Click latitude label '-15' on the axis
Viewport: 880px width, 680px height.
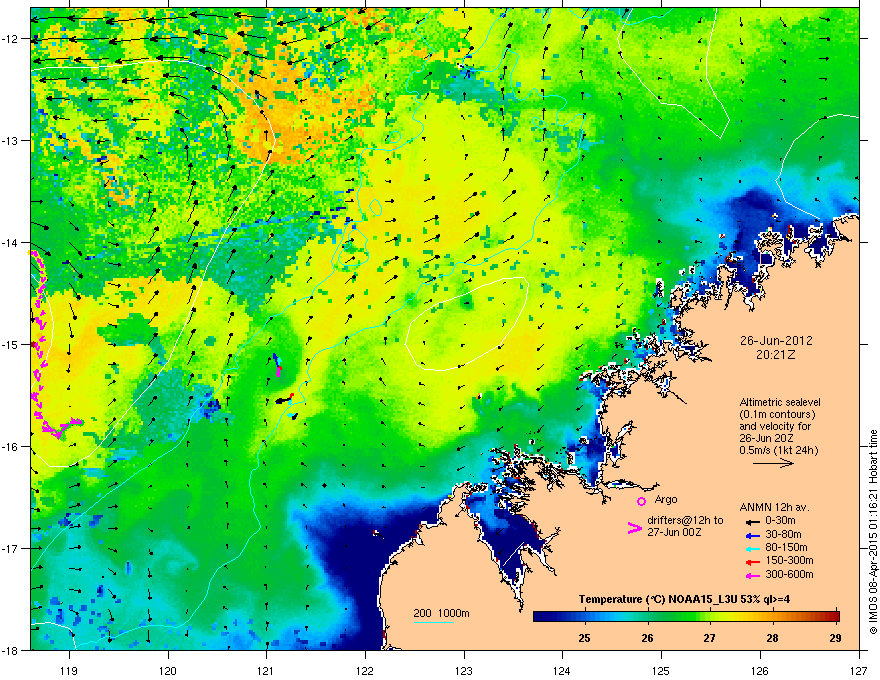click(11, 344)
